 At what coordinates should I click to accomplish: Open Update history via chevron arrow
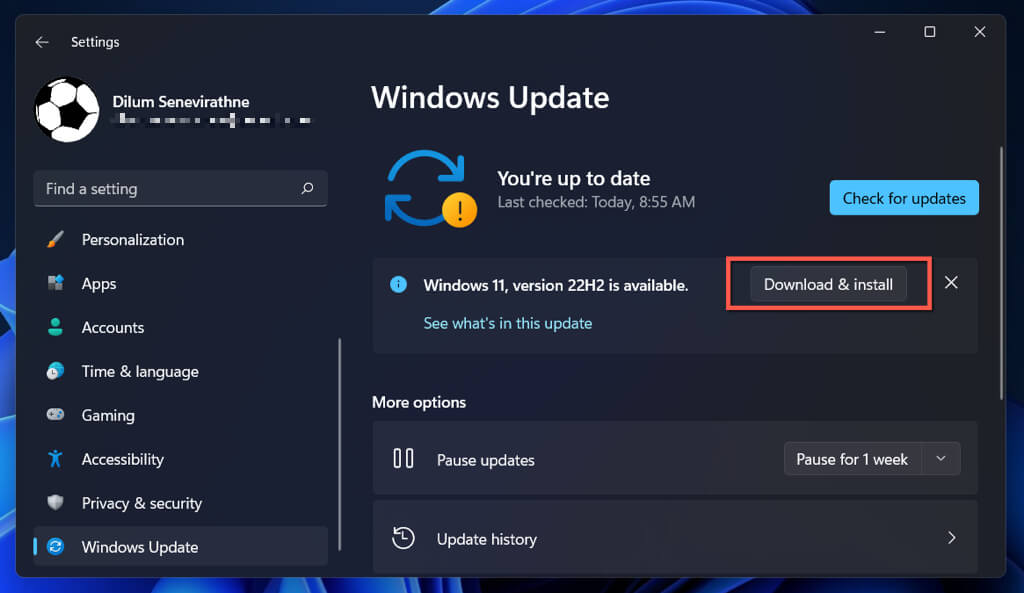pyautogui.click(x=951, y=538)
